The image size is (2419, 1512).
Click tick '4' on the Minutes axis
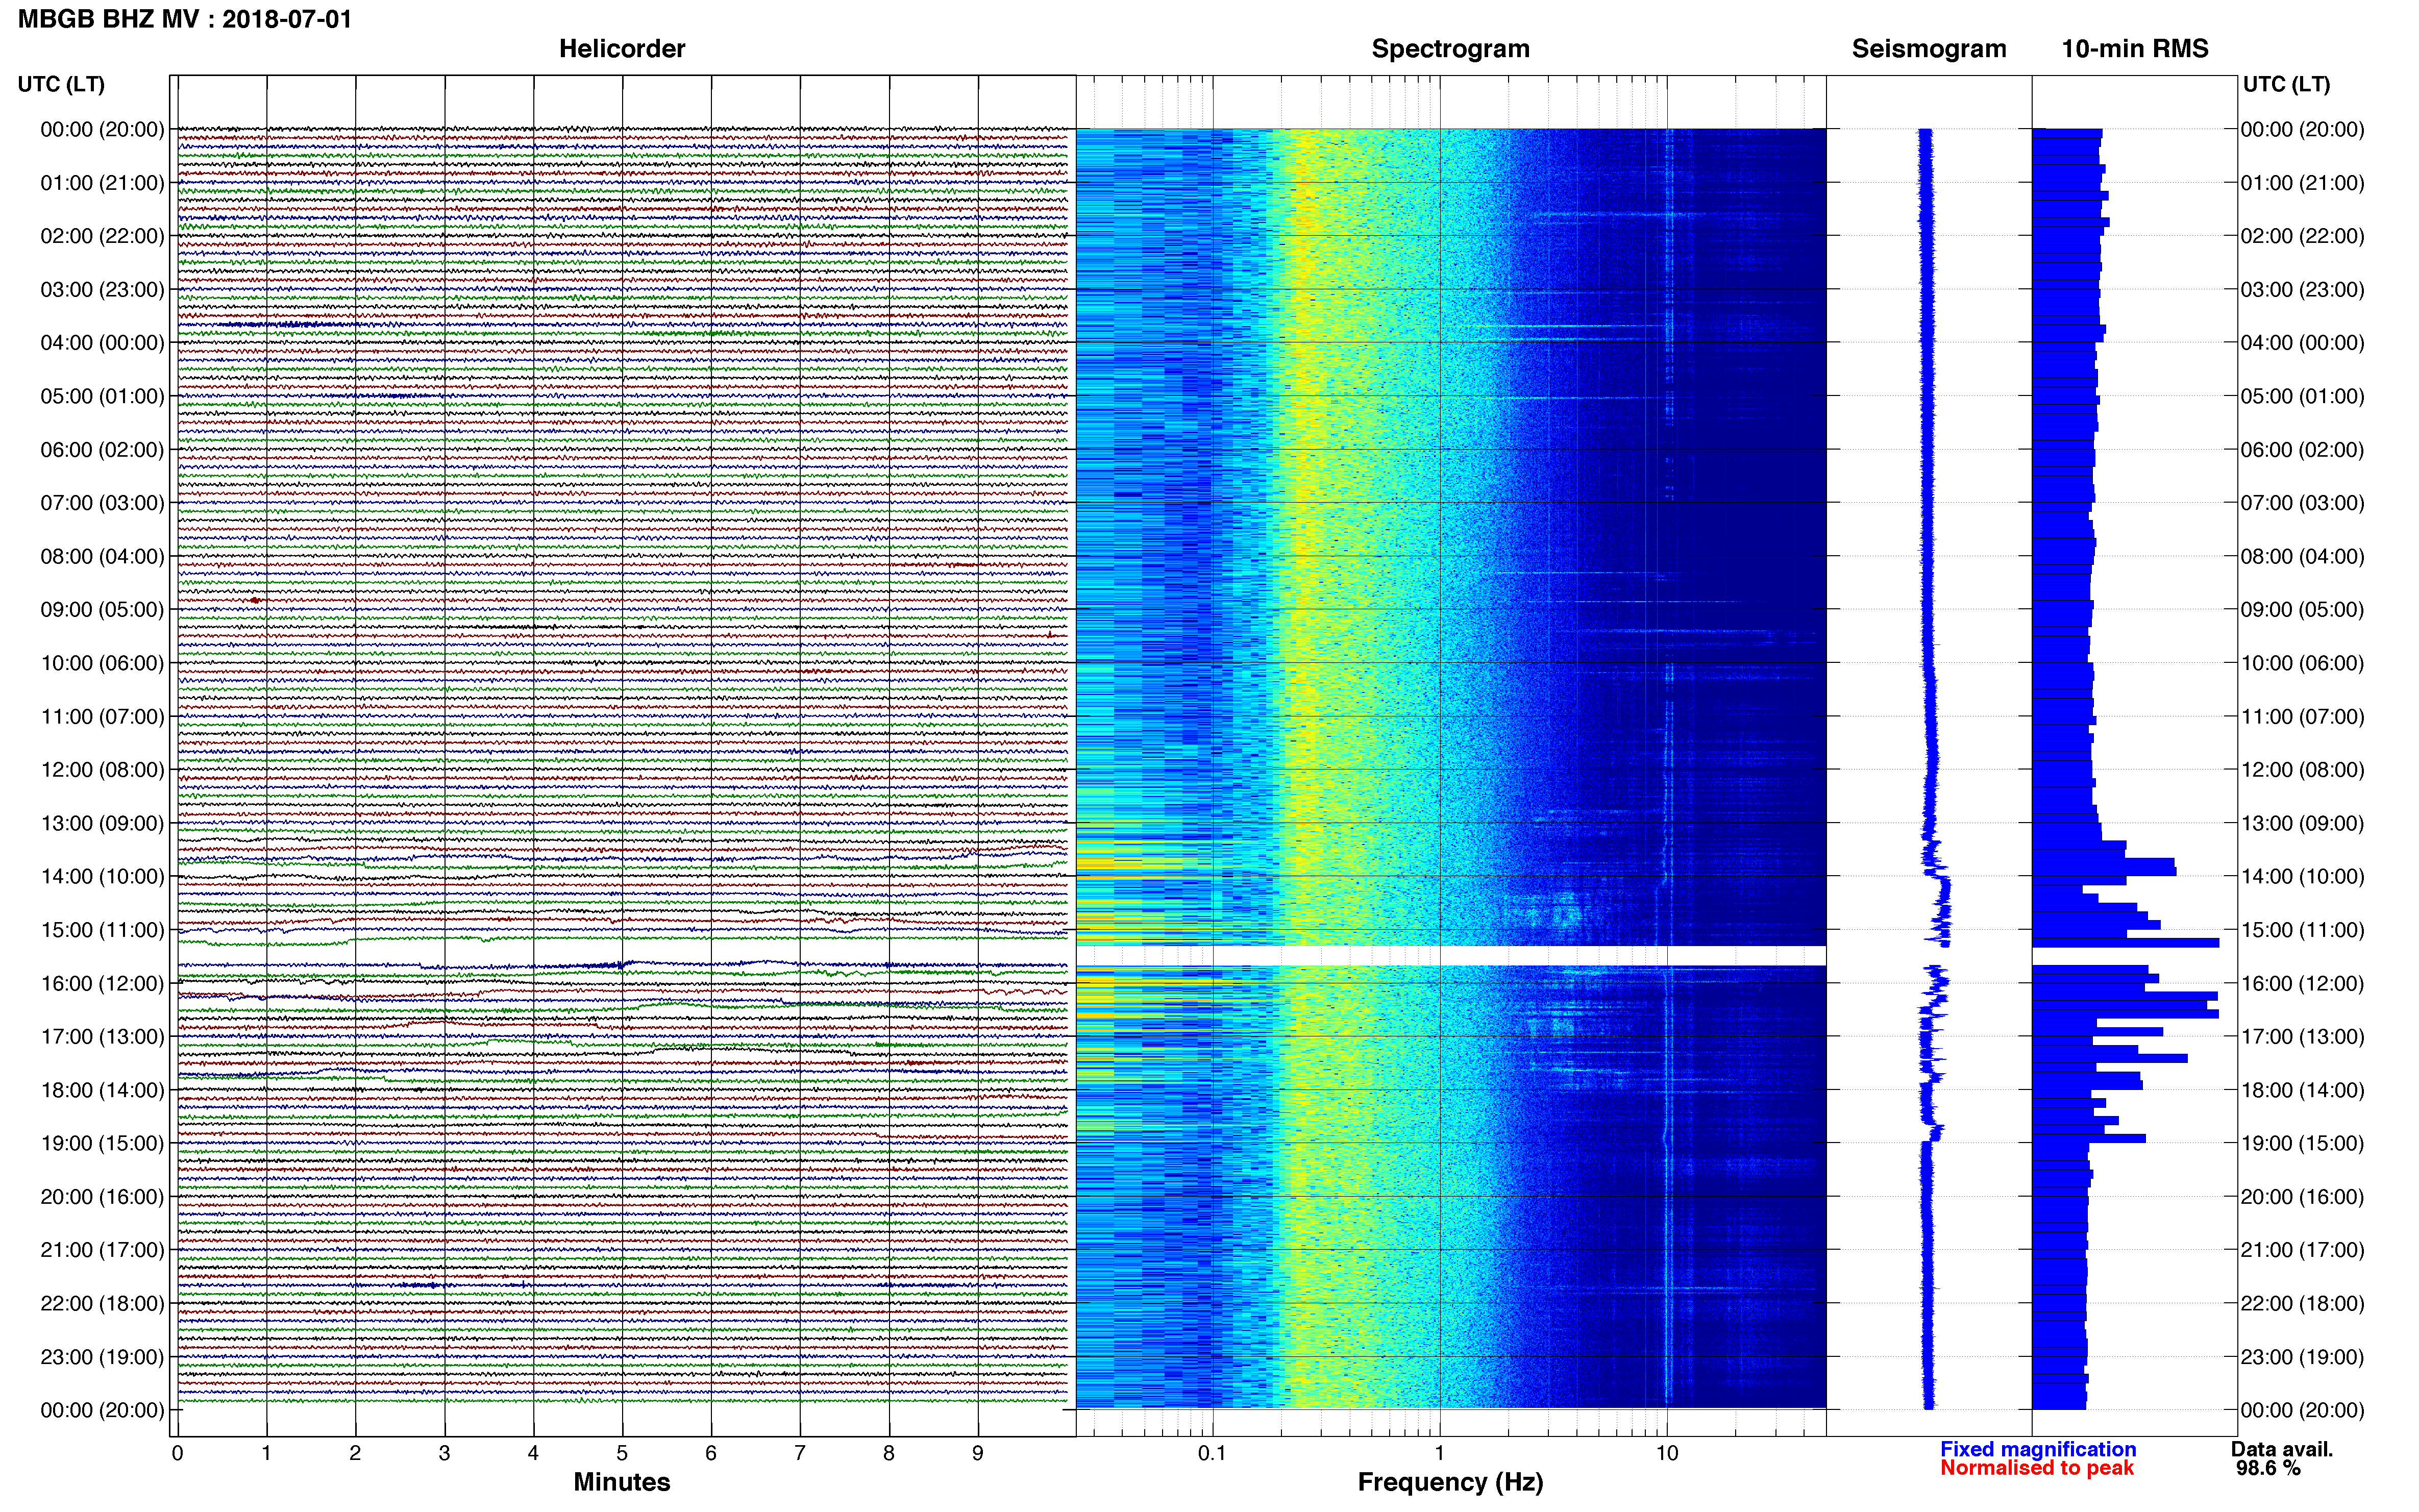click(533, 1453)
